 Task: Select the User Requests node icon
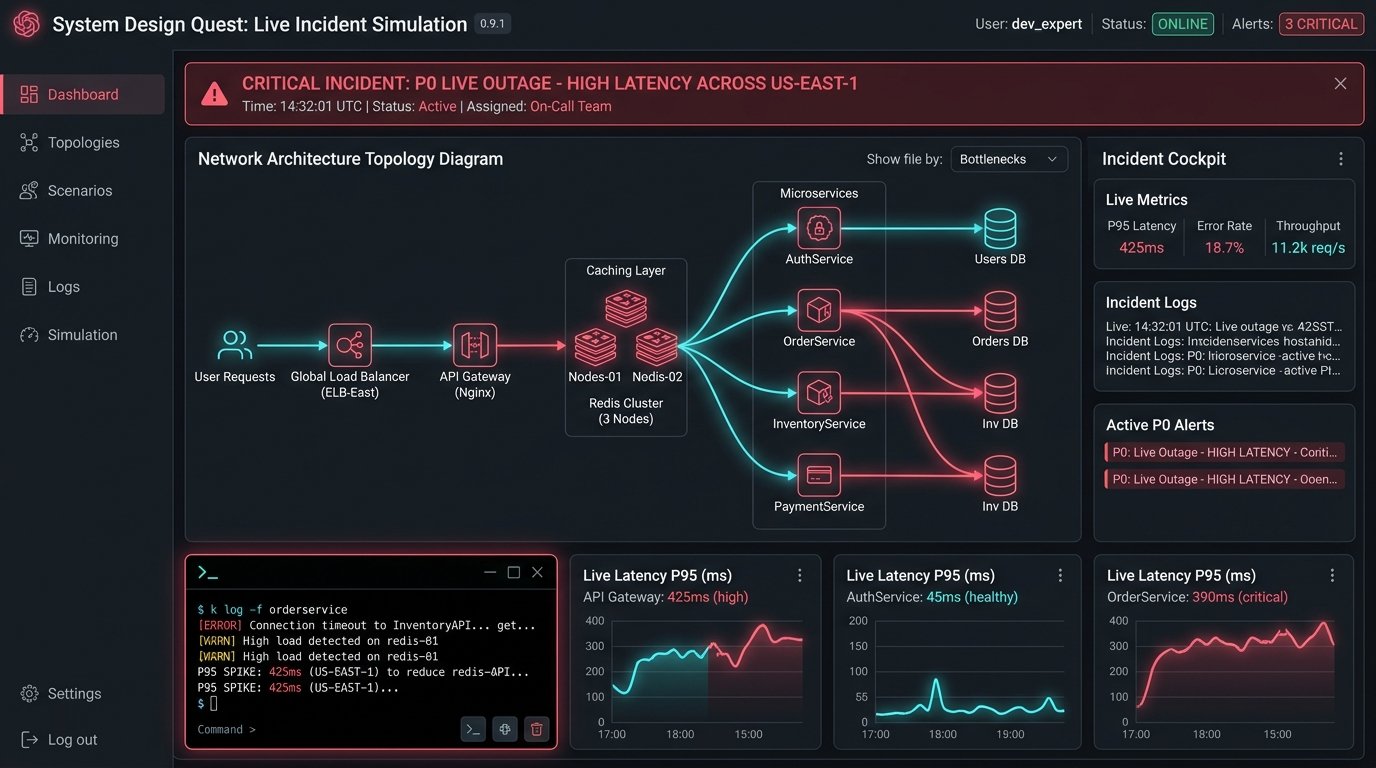tap(235, 345)
